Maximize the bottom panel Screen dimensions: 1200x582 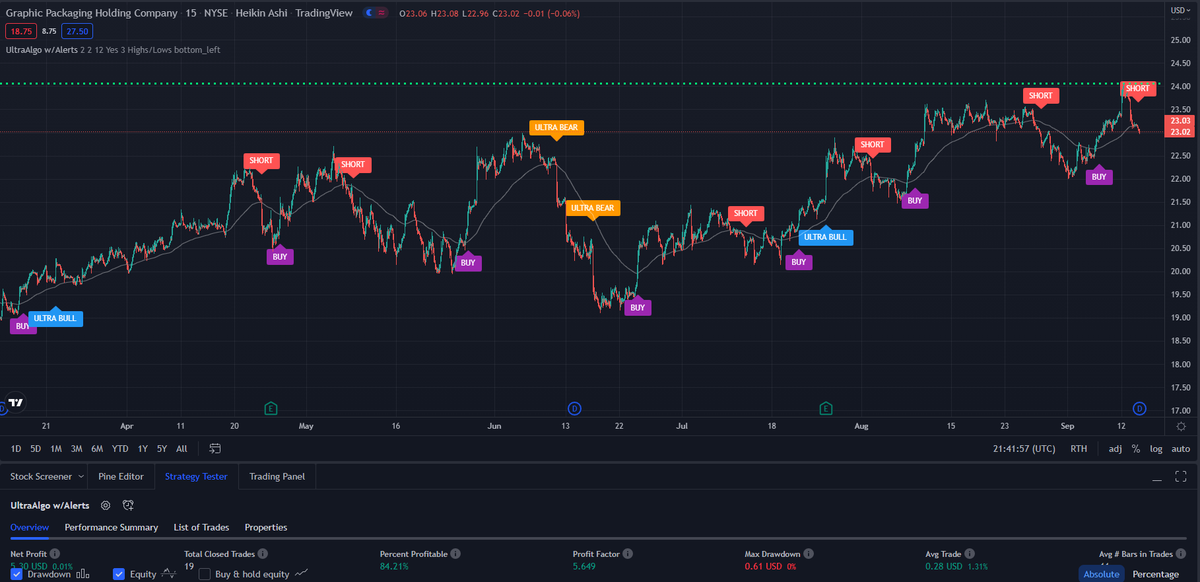1181,477
